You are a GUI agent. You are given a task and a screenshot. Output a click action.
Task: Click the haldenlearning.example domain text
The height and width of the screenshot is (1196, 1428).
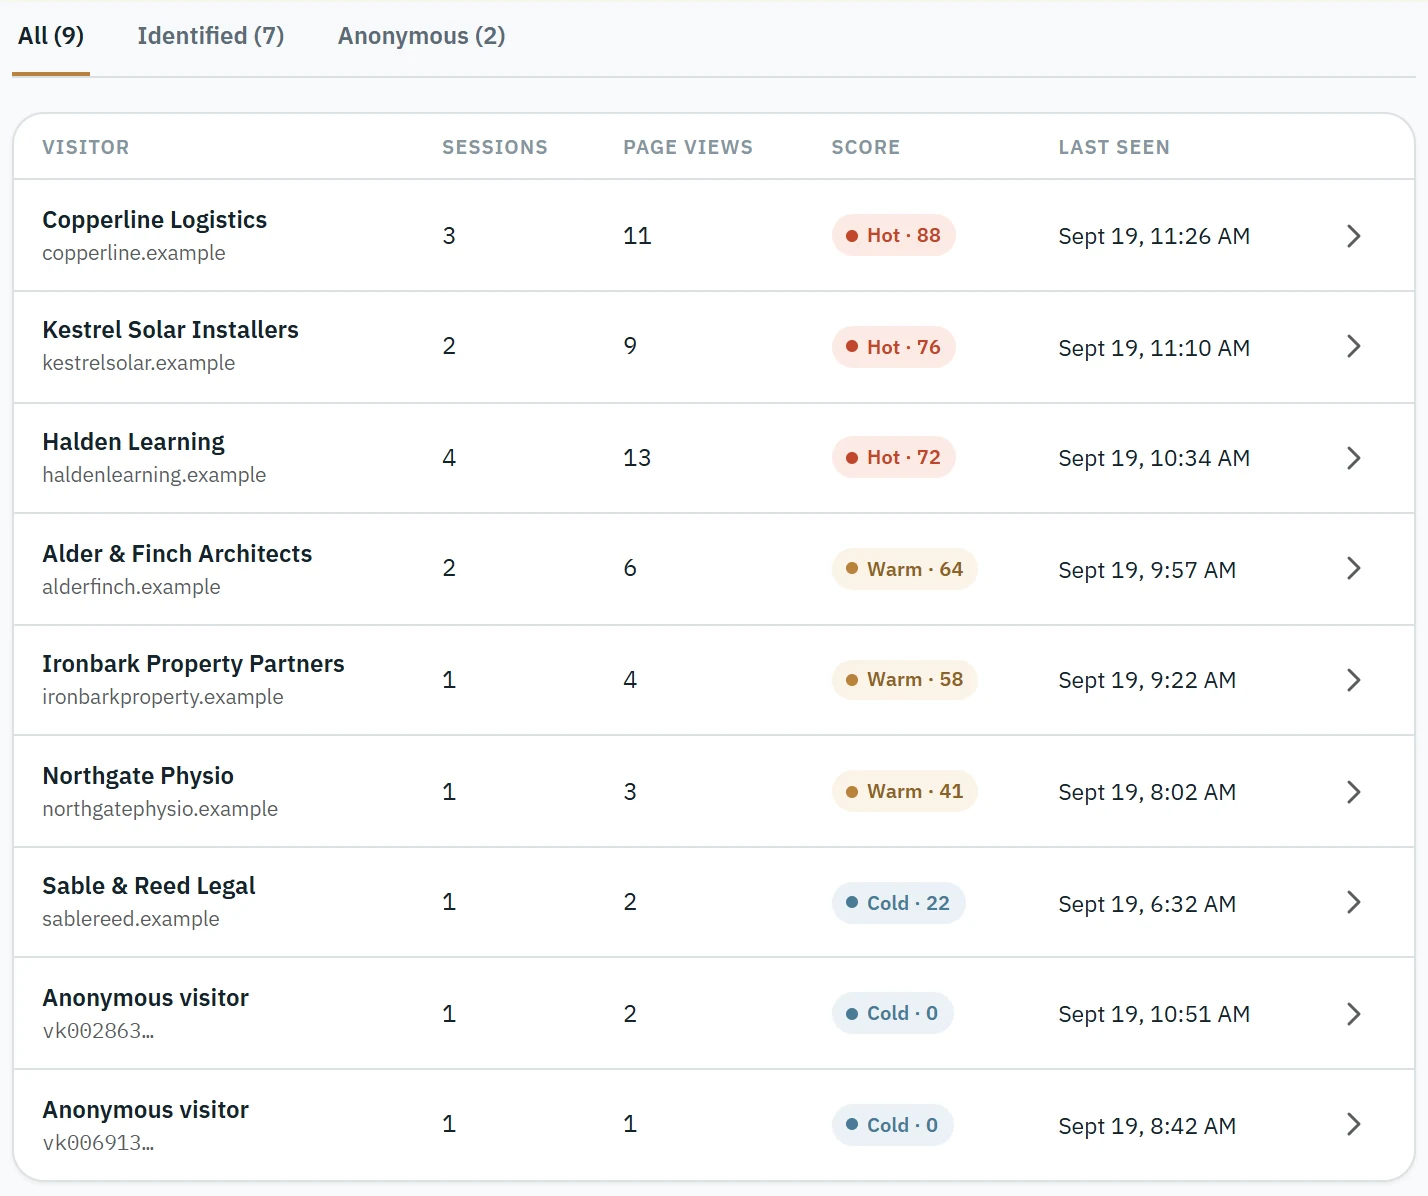click(x=154, y=475)
